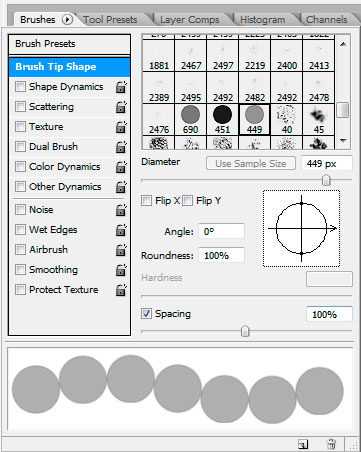Click the Airbrush lock icon
Image resolution: width=361 pixels, height=452 pixels.
click(121, 250)
